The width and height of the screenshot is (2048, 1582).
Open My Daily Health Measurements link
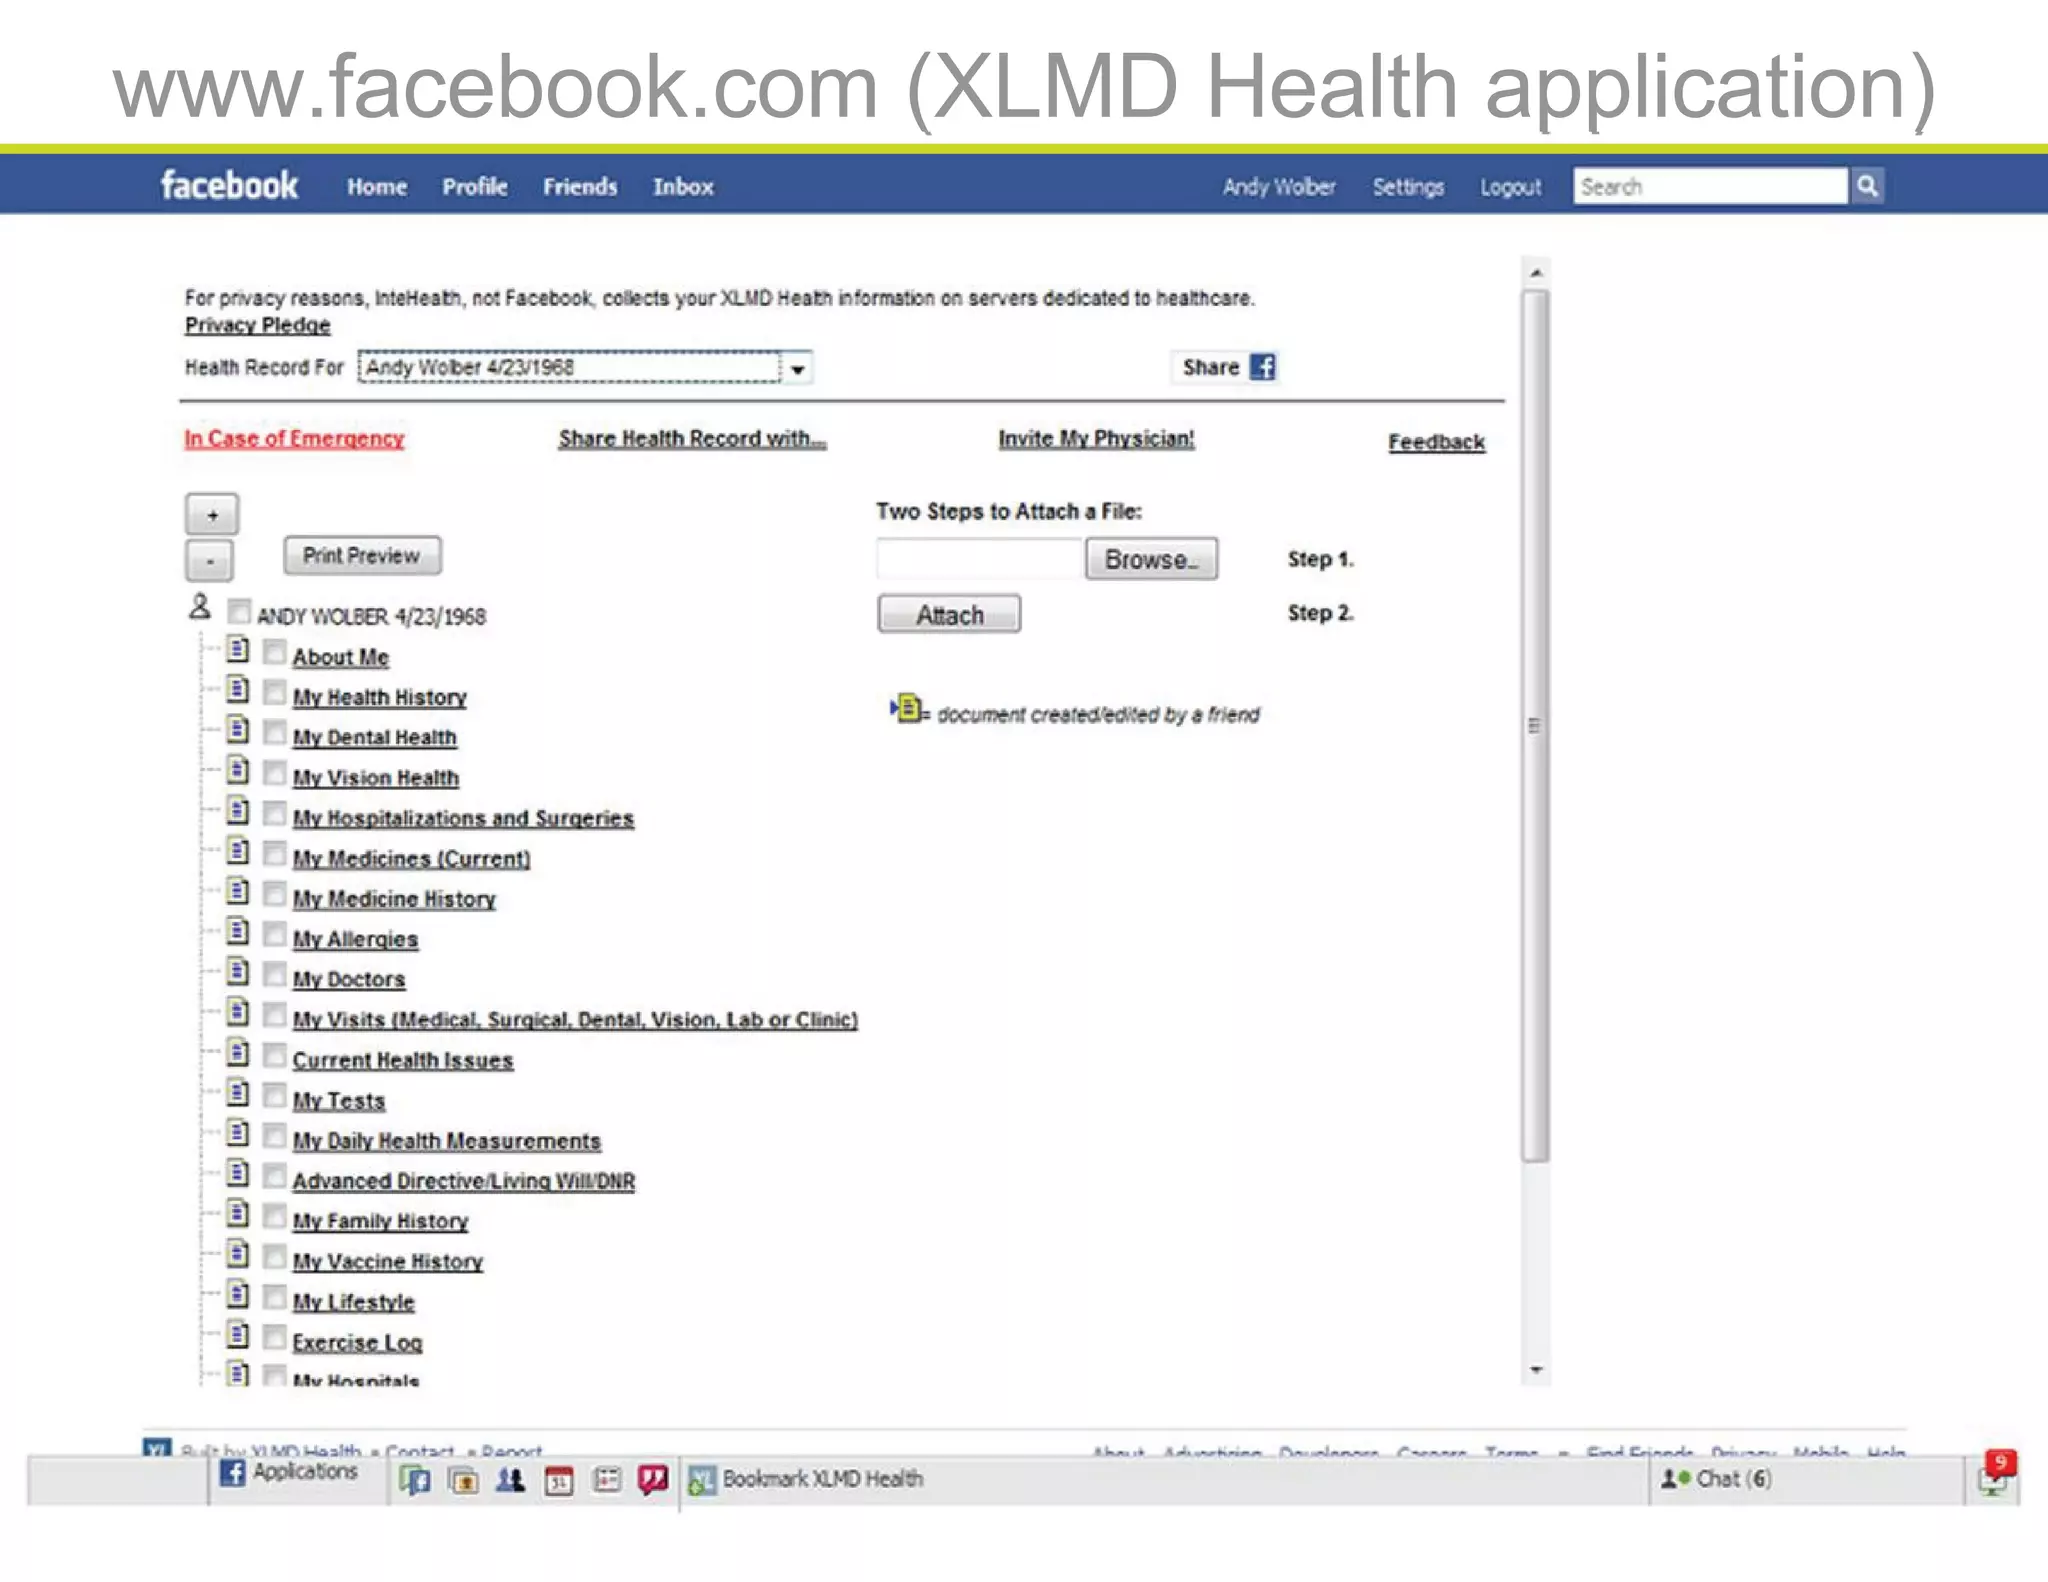click(x=446, y=1141)
